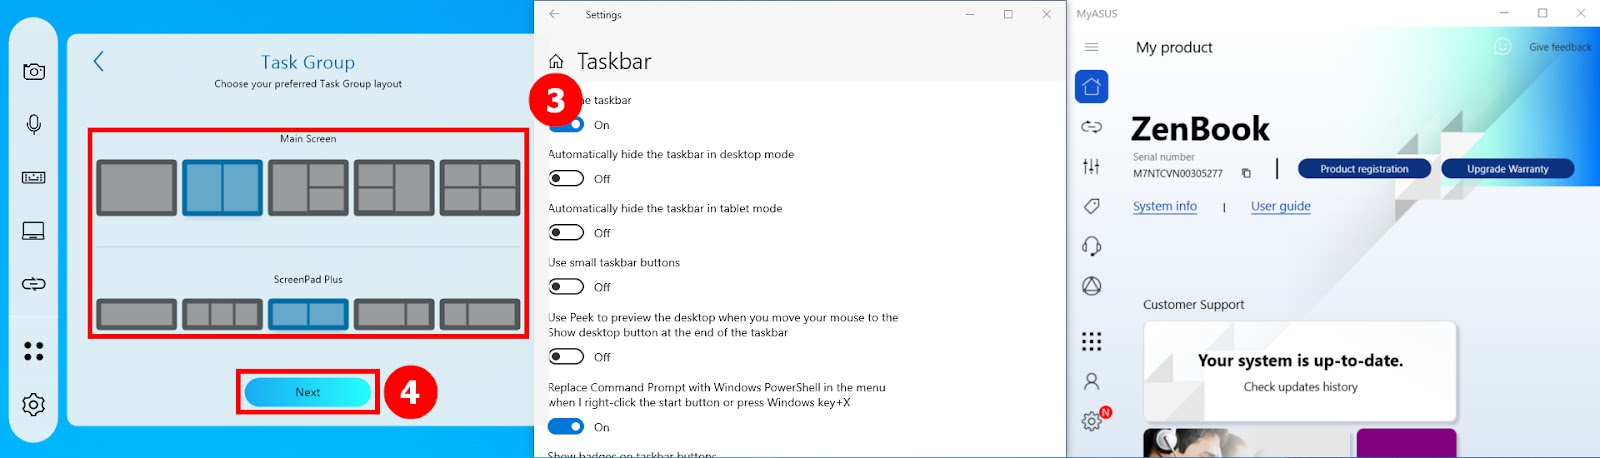Click the Customer Support heading
1600x458 pixels.
(1193, 304)
